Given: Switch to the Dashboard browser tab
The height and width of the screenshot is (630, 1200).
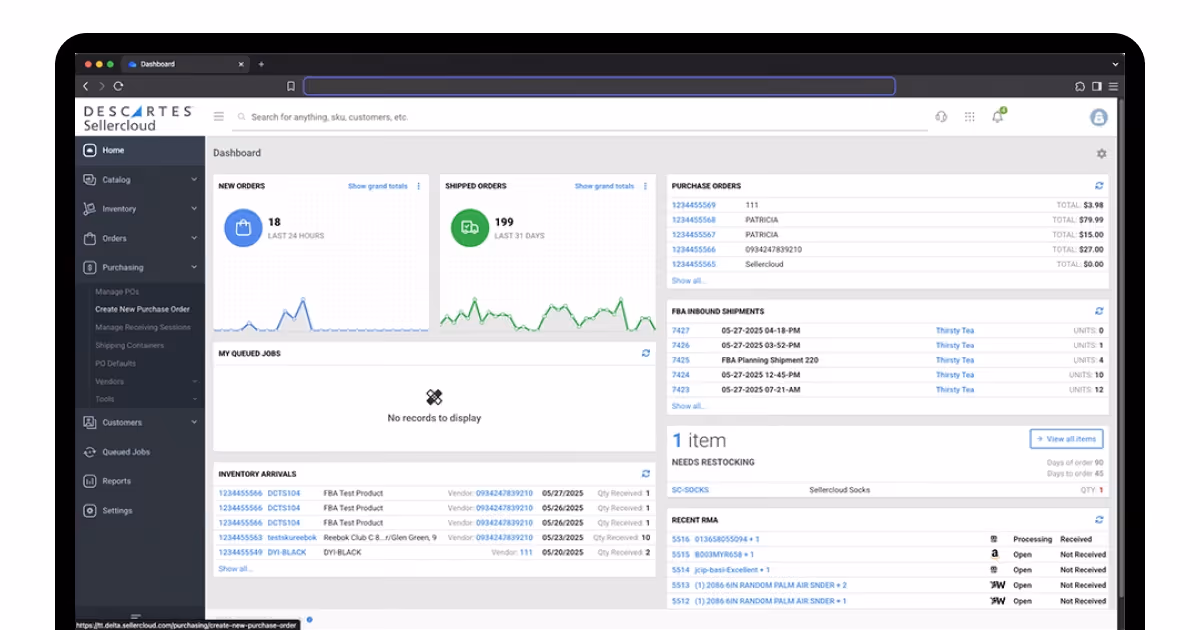Looking at the screenshot, I should point(185,64).
